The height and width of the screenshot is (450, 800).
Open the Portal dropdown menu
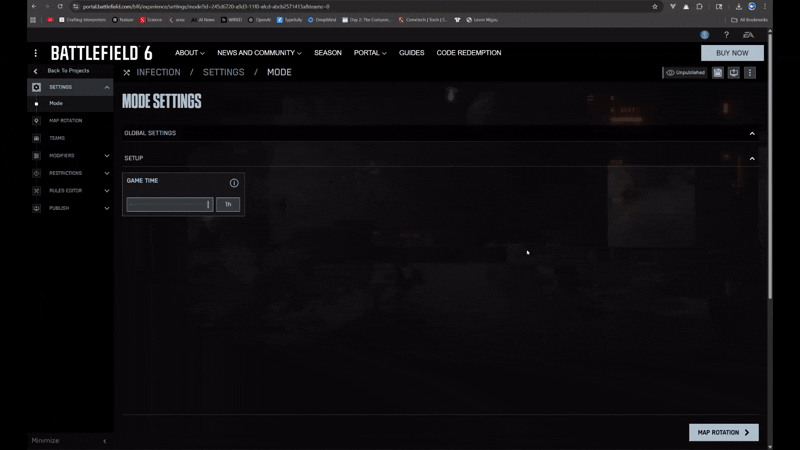click(x=370, y=53)
